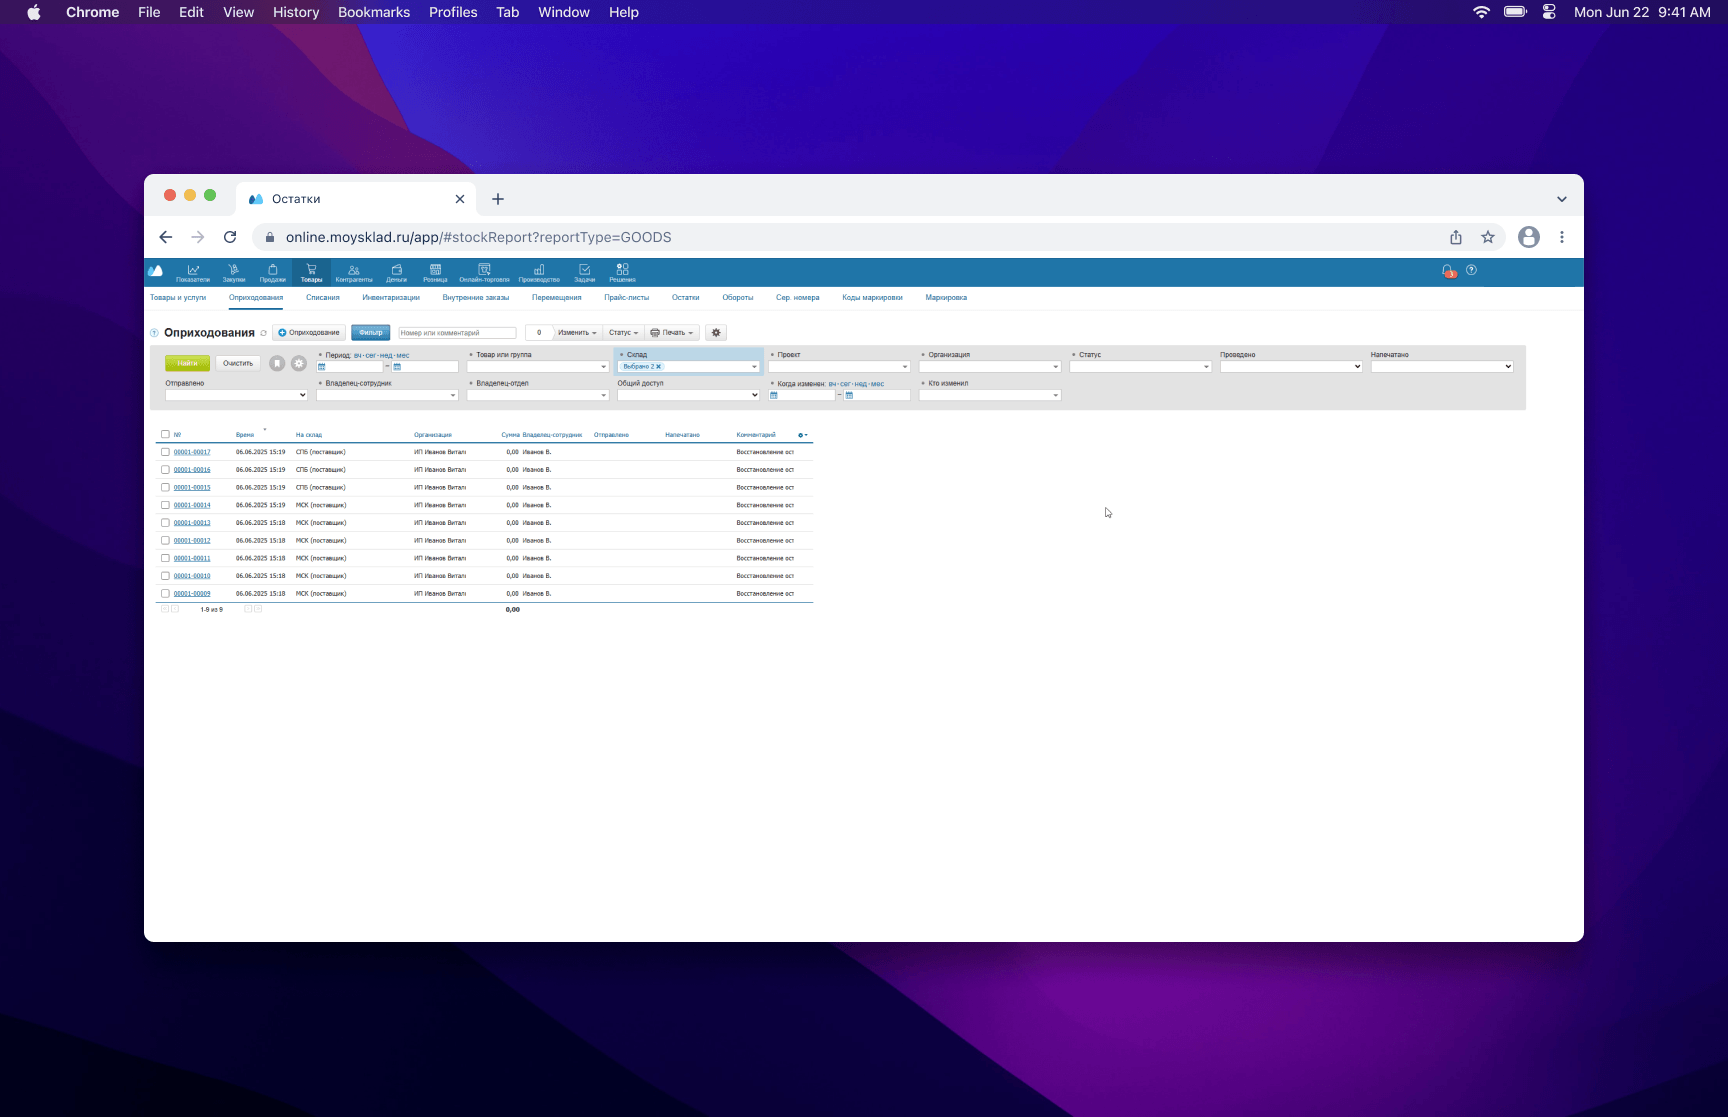Open the Закупки section icon
1728x1117 pixels.
pyautogui.click(x=233, y=272)
